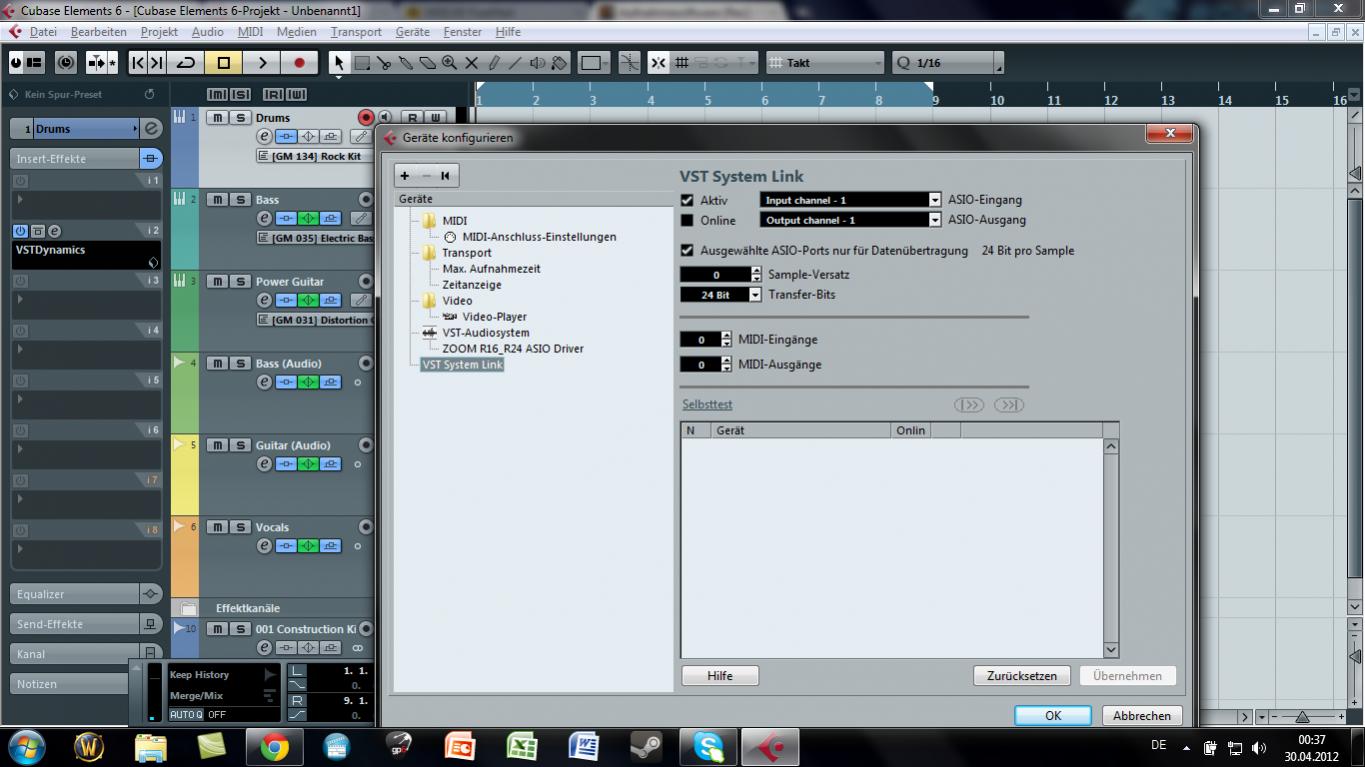The height and width of the screenshot is (767, 1365).
Task: Solo the Vocals track
Action: pos(240,527)
